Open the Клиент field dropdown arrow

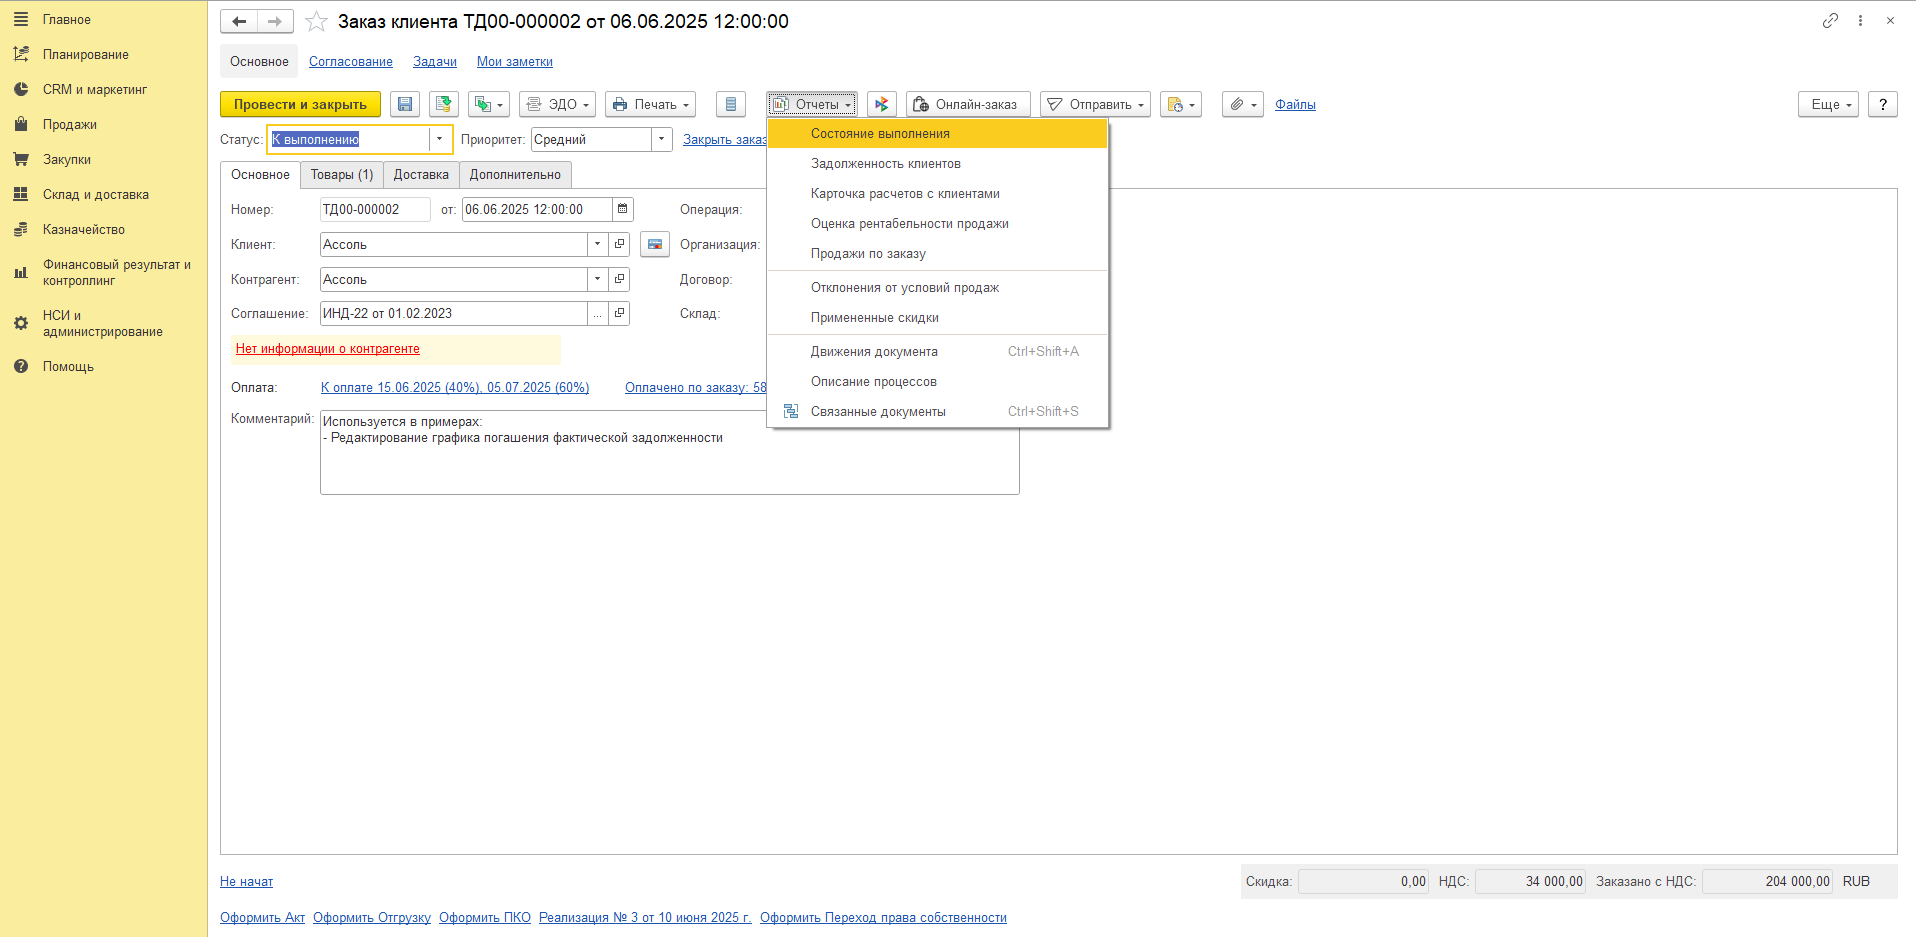pyautogui.click(x=597, y=244)
